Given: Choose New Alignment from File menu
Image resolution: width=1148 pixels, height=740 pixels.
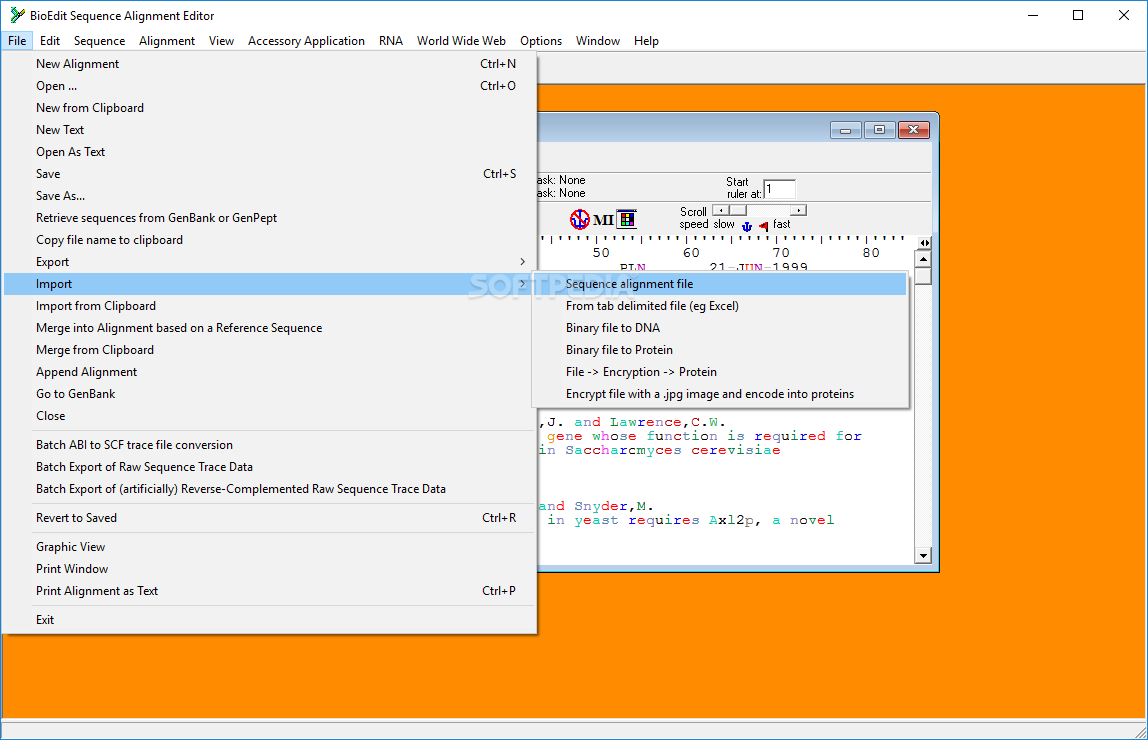Looking at the screenshot, I should click(270, 64).
